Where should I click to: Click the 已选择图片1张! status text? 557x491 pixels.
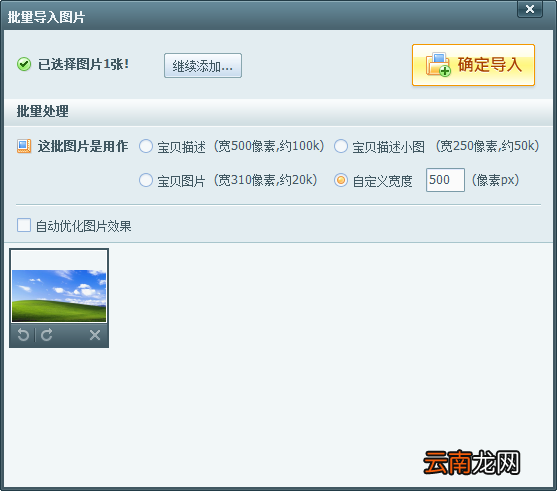tap(83, 65)
